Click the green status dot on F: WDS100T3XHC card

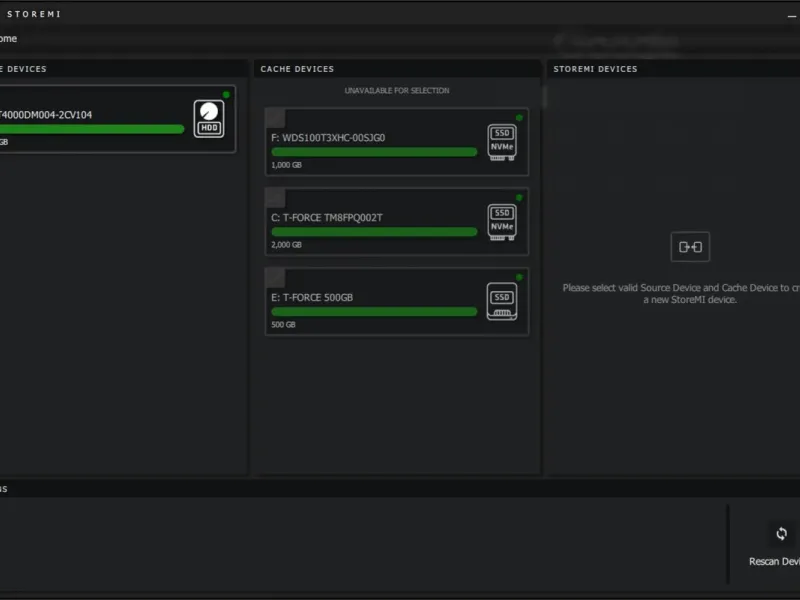click(519, 118)
